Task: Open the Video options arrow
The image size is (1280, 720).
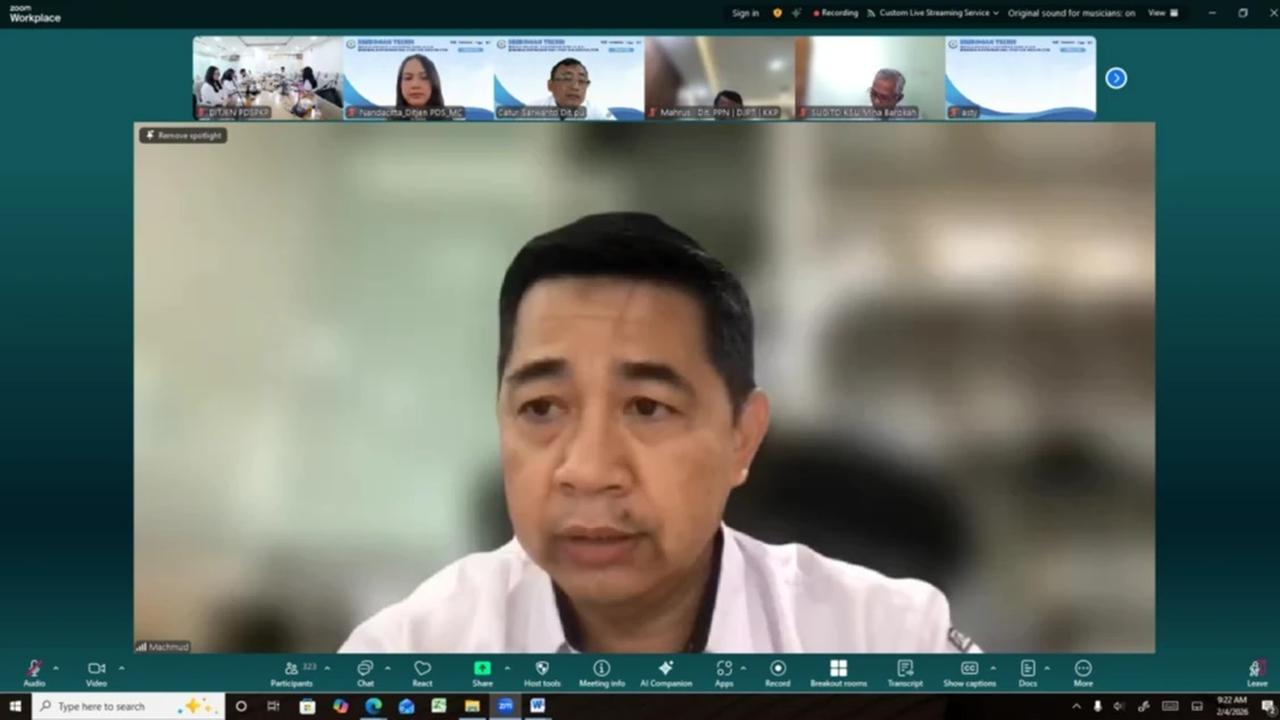Action: (x=121, y=668)
